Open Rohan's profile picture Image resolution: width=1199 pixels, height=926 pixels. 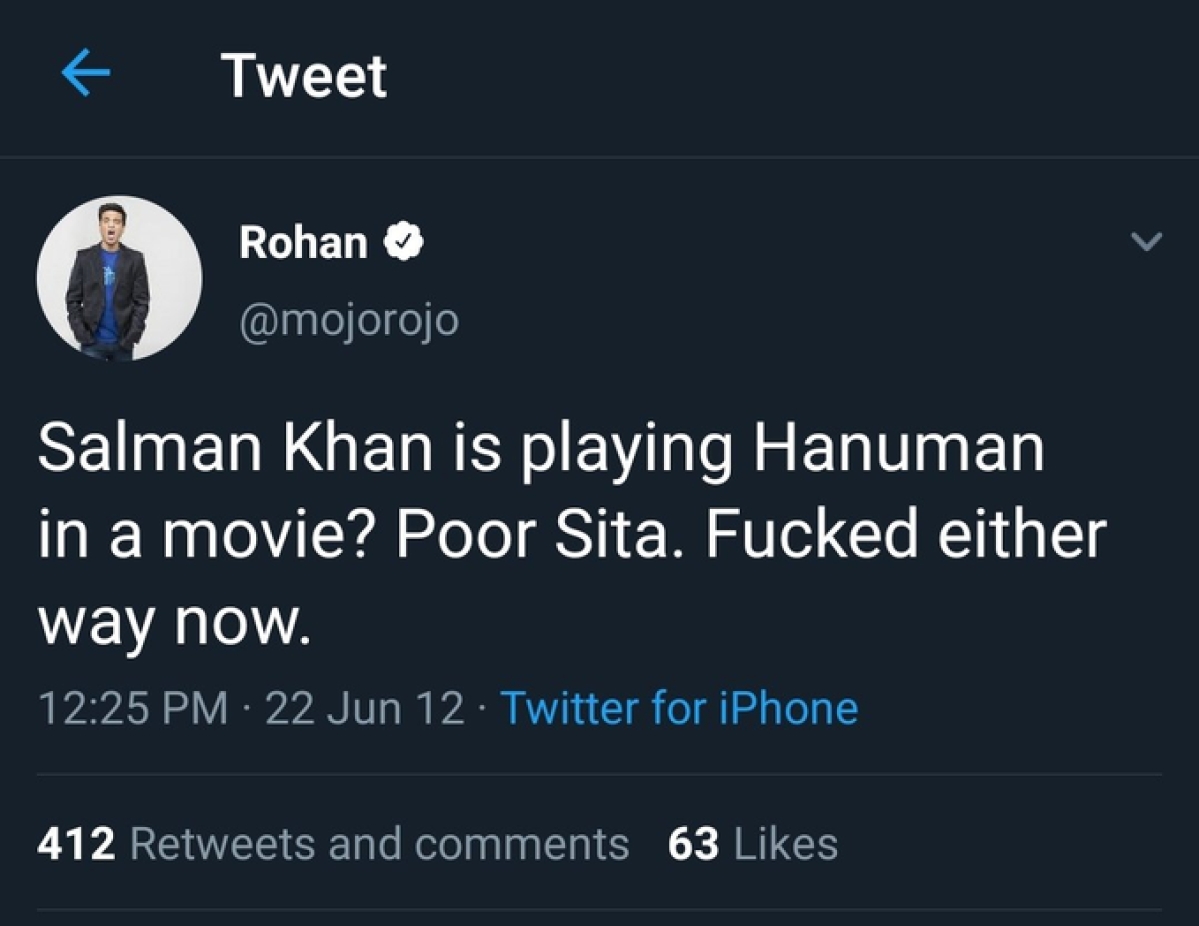[119, 279]
